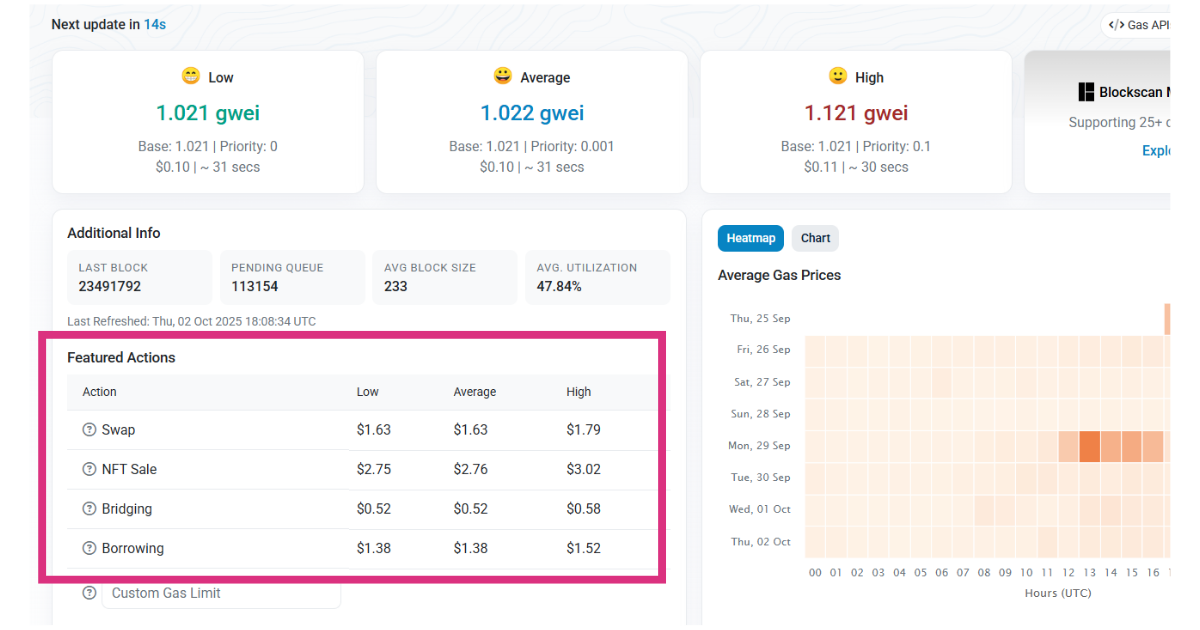This screenshot has width=1200, height=630.
Task: Click the Blockscan logo icon
Action: (x=1086, y=92)
